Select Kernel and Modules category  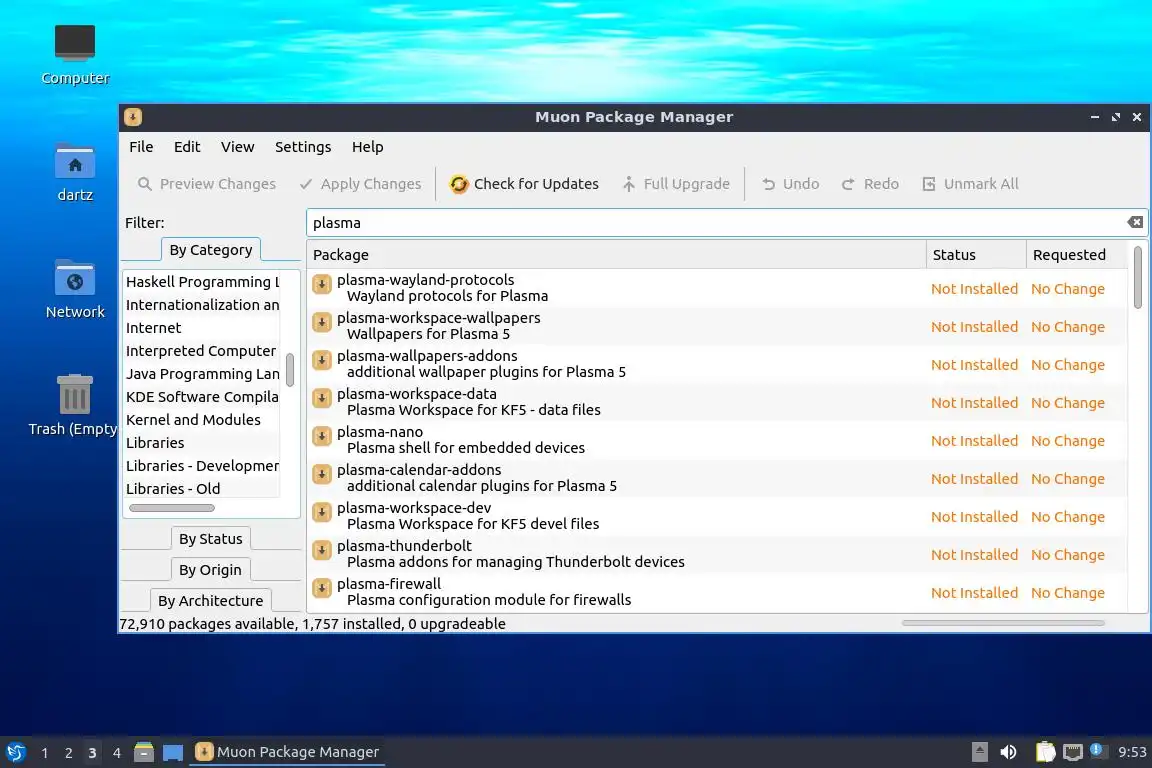(x=202, y=420)
